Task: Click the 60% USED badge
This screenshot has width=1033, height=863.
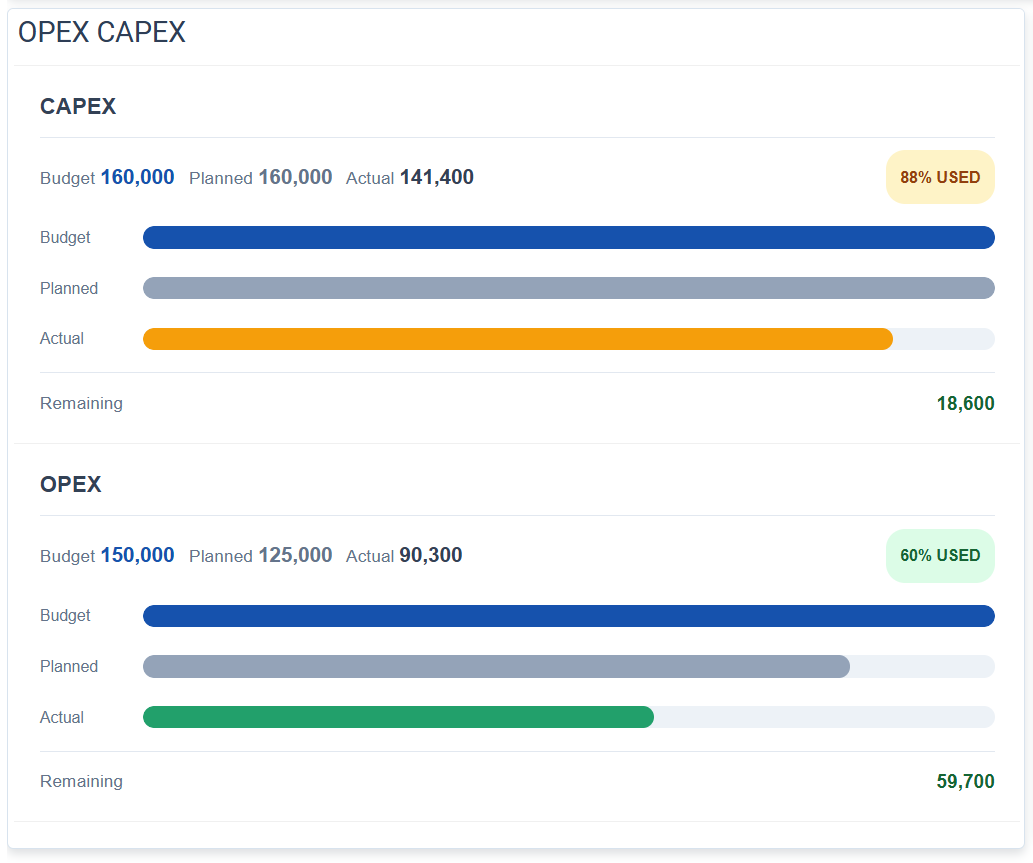Action: click(x=940, y=555)
